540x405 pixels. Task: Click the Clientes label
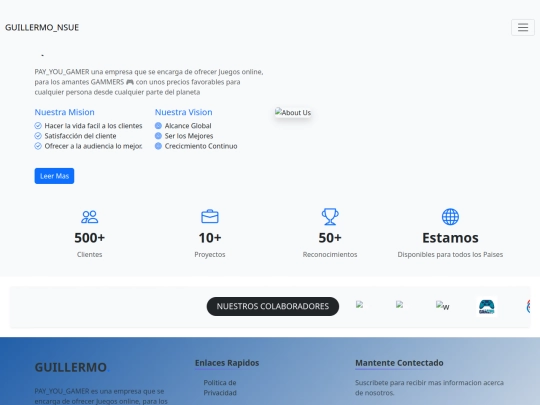coord(90,255)
